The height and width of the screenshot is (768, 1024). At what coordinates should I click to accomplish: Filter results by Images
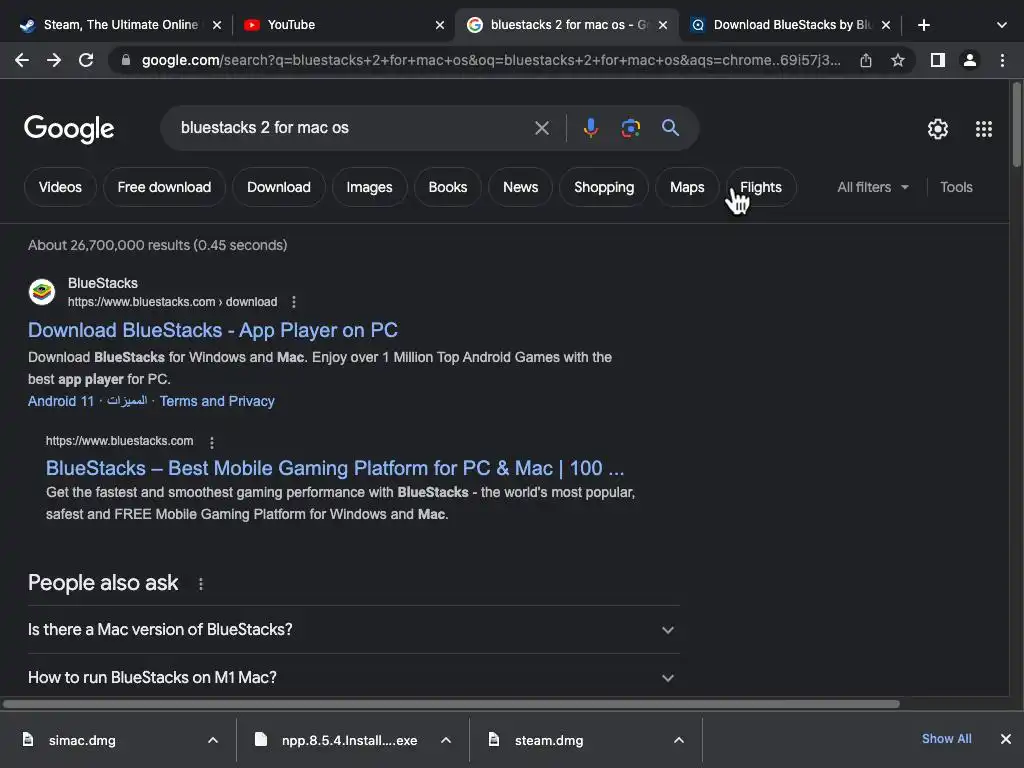[x=369, y=187]
